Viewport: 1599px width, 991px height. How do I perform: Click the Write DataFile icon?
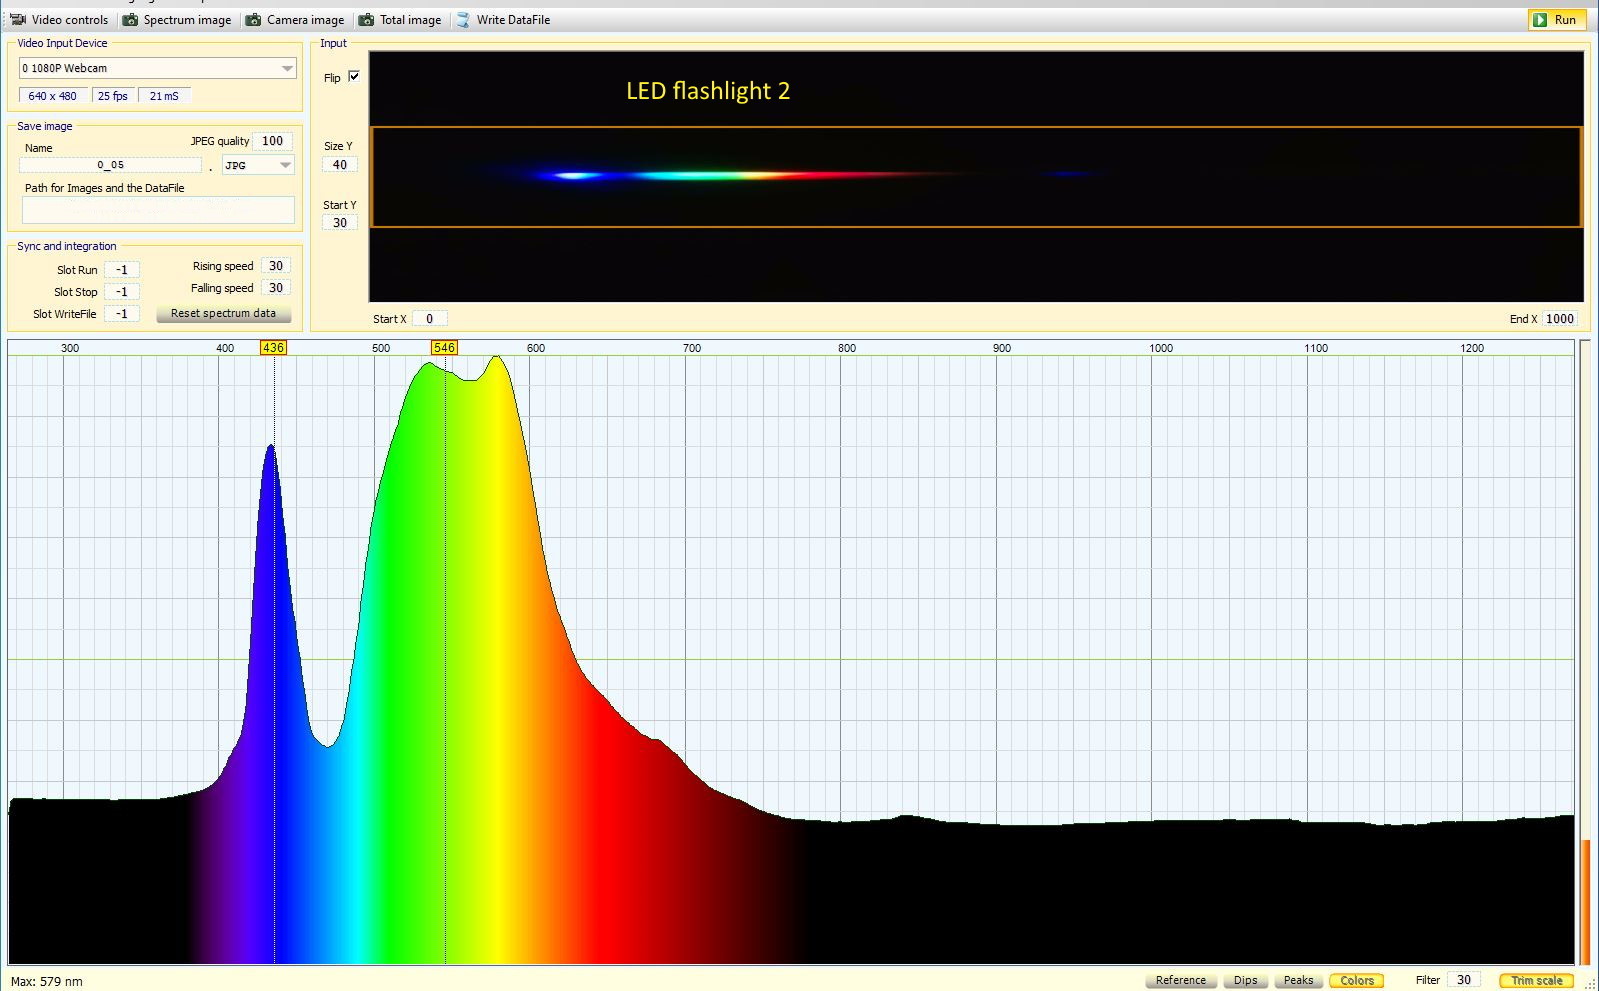[463, 20]
